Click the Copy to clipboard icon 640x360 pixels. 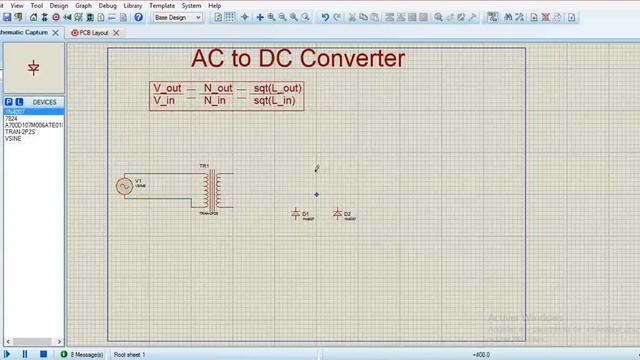(363, 17)
